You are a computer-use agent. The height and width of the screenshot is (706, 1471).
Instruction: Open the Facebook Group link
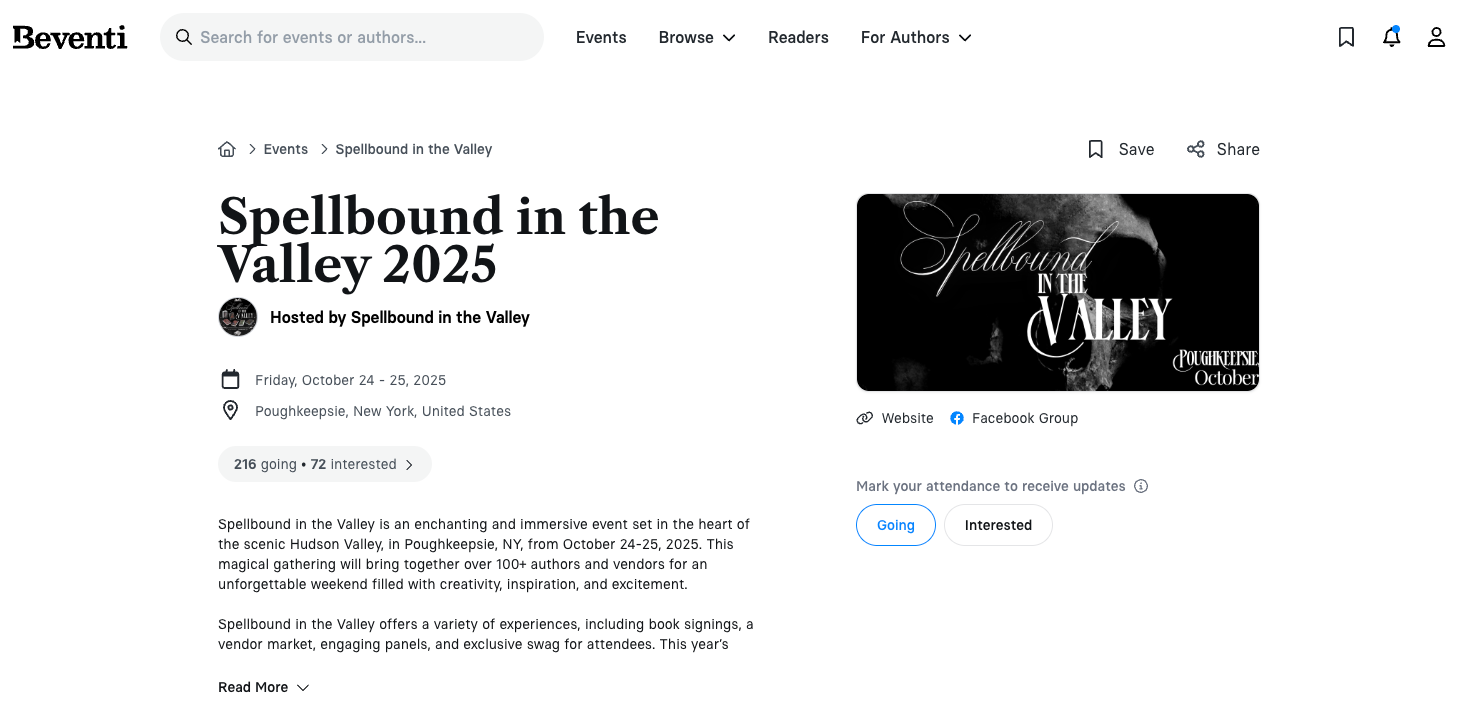1014,418
